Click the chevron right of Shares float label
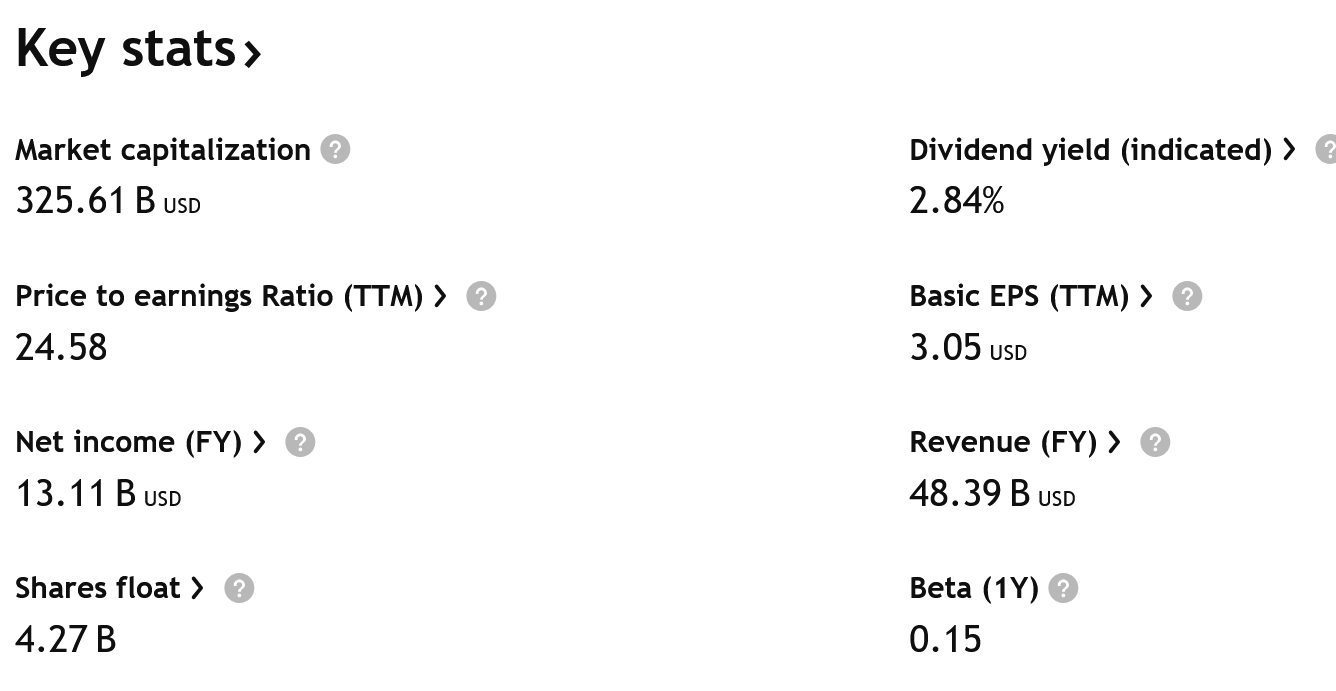Viewport: 1336px width, 691px height. point(198,588)
